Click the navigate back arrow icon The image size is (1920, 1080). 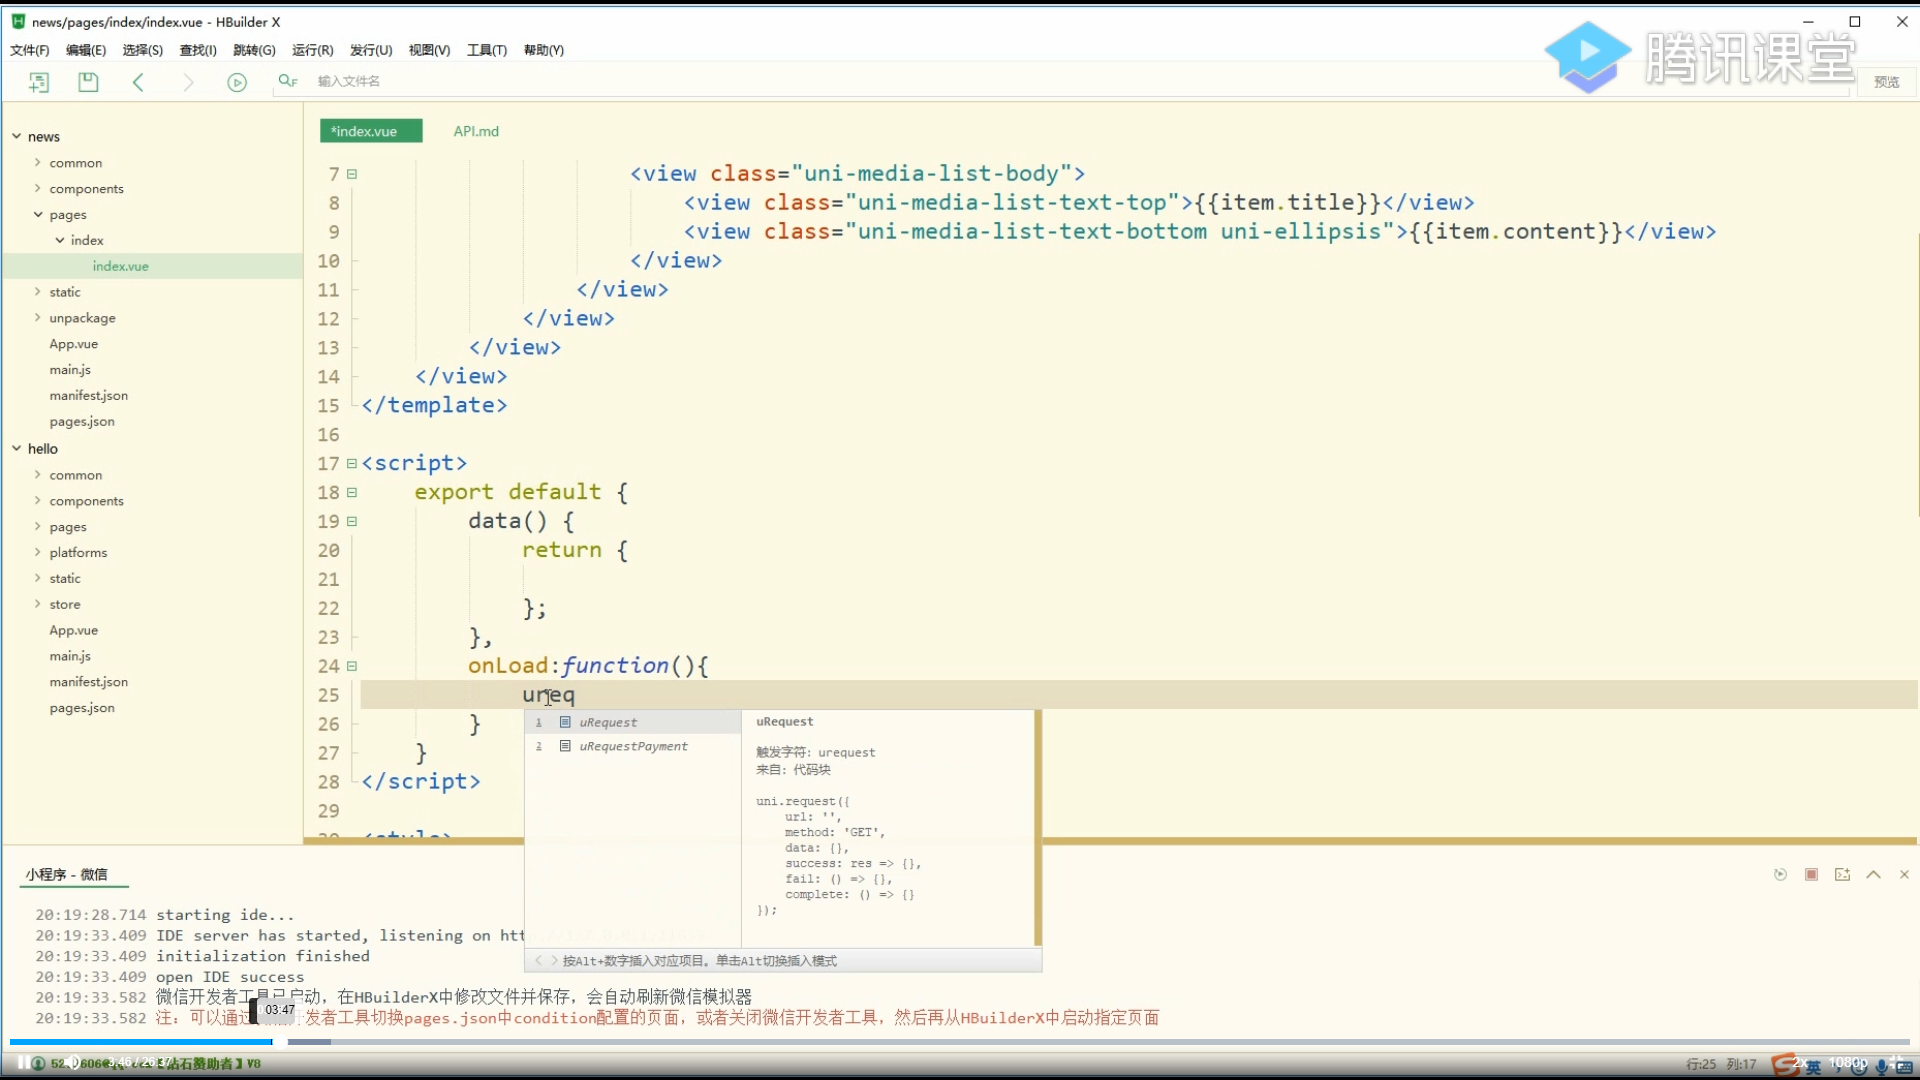138,82
